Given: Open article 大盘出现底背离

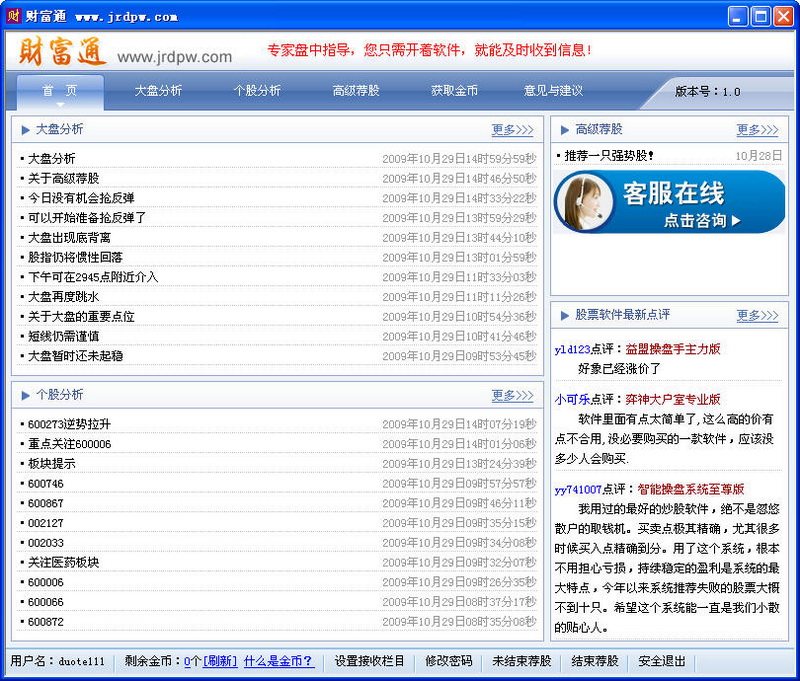Looking at the screenshot, I should pyautogui.click(x=69, y=238).
